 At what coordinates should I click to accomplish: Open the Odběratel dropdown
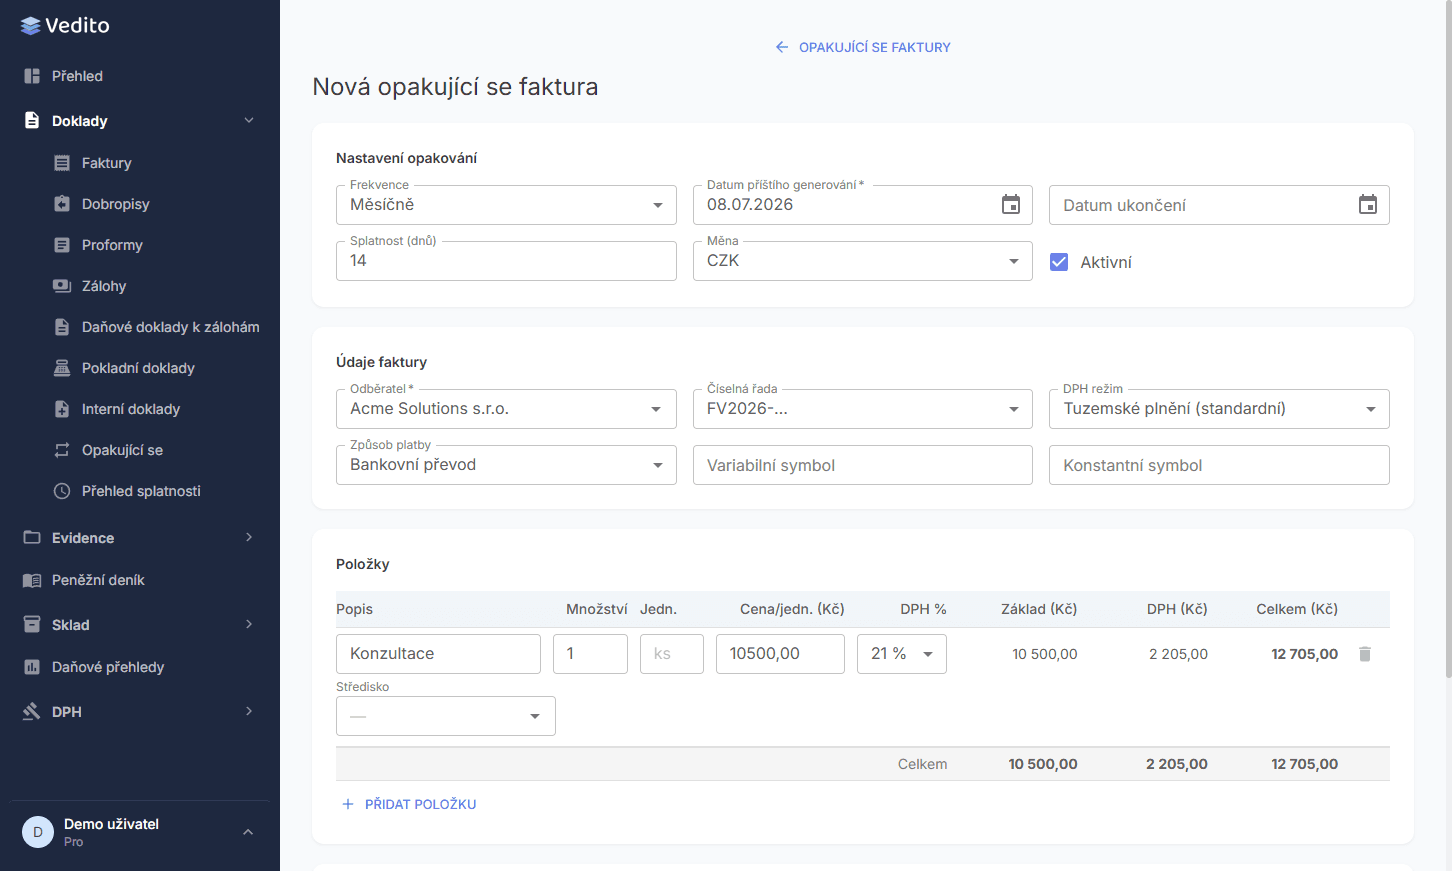(x=506, y=409)
